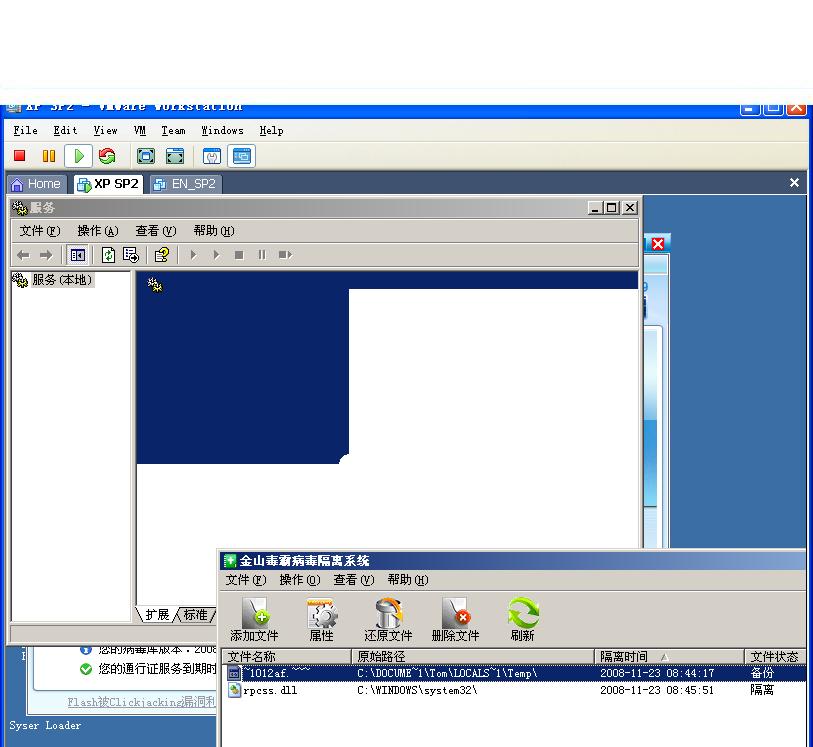The height and width of the screenshot is (747, 813).
Task: Open 帮助(H) menu in the quarantine window
Action: pos(408,580)
